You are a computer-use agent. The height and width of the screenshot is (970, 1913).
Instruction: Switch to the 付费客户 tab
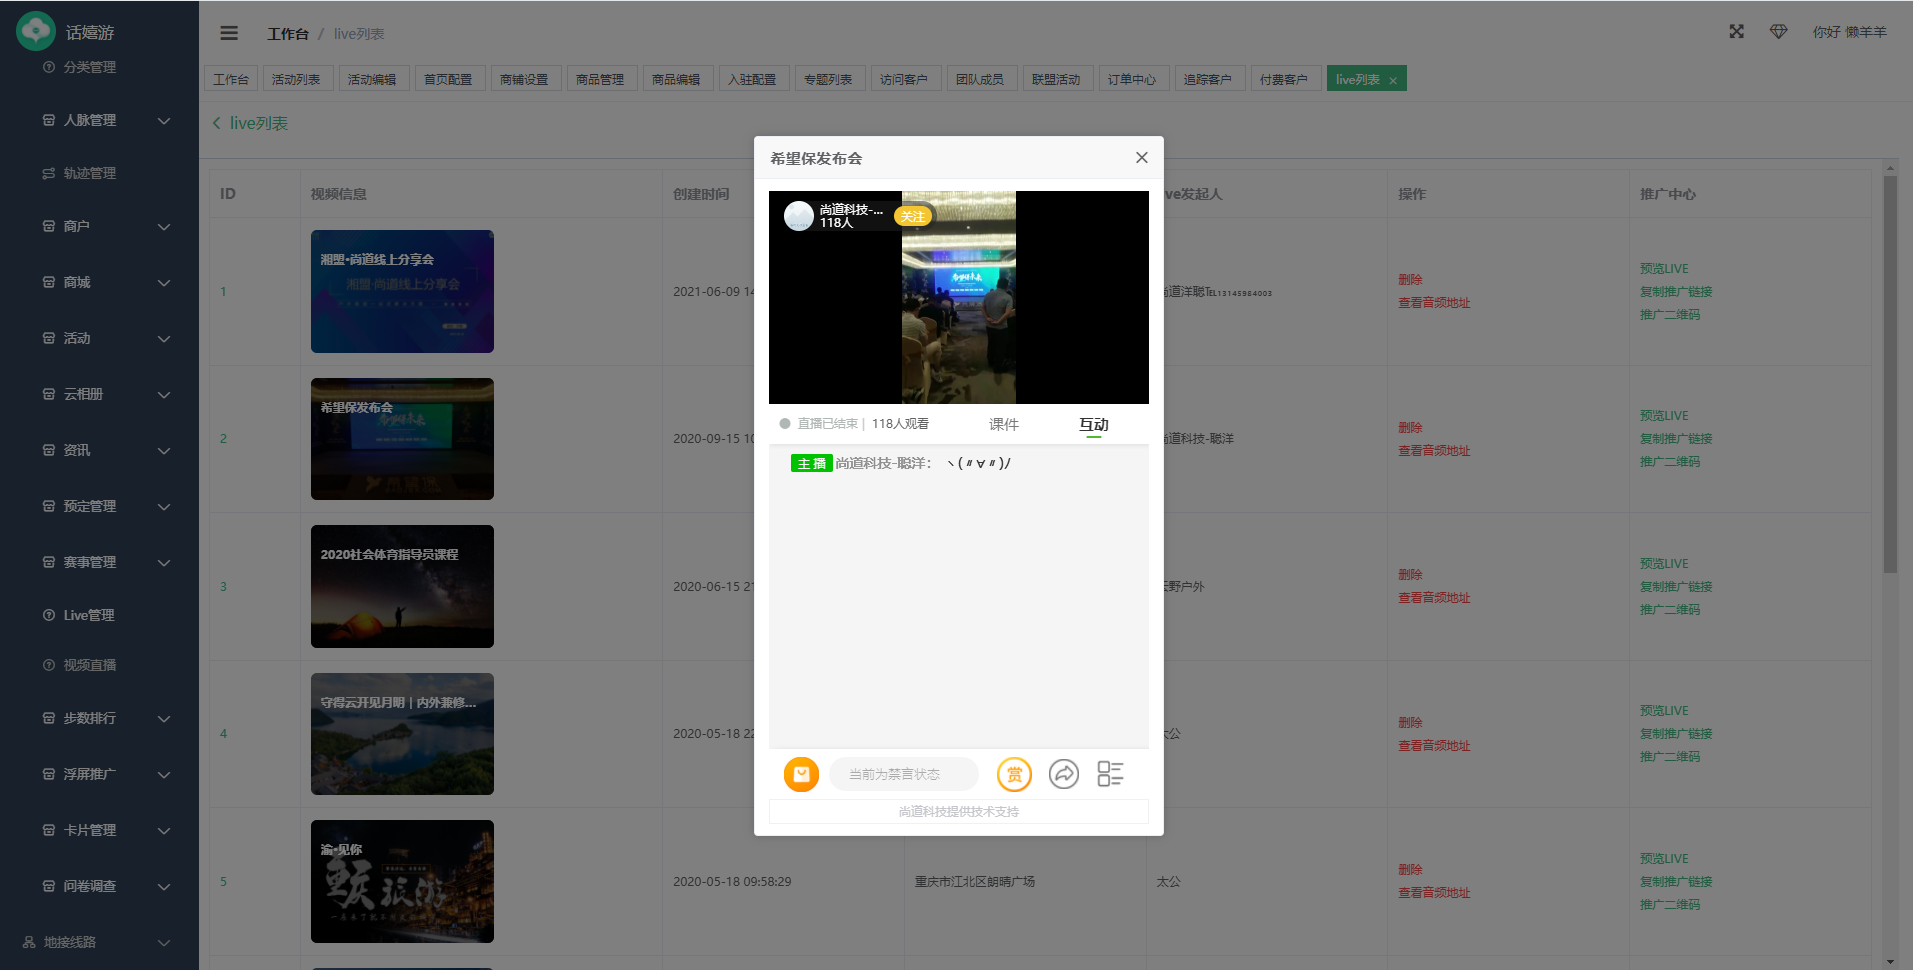click(1284, 79)
